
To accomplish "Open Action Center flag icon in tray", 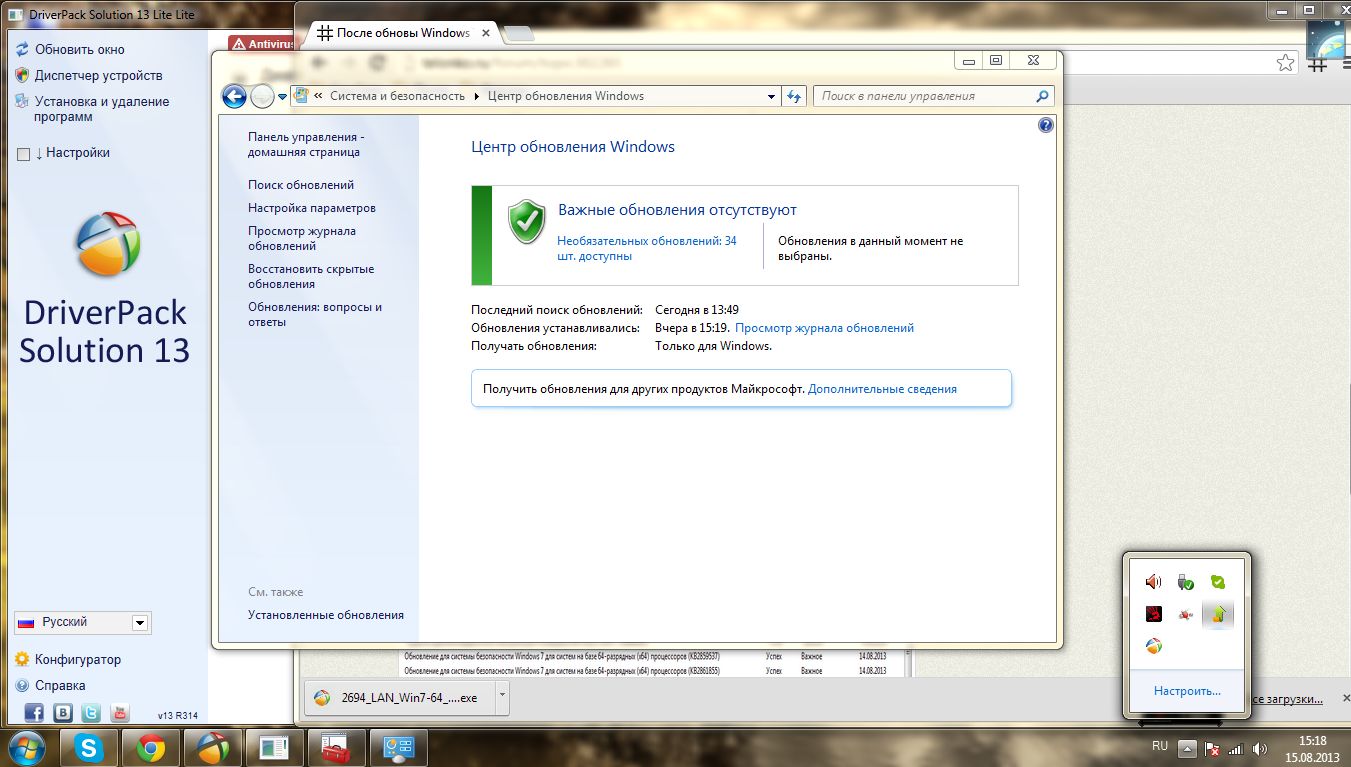I will (1212, 748).
